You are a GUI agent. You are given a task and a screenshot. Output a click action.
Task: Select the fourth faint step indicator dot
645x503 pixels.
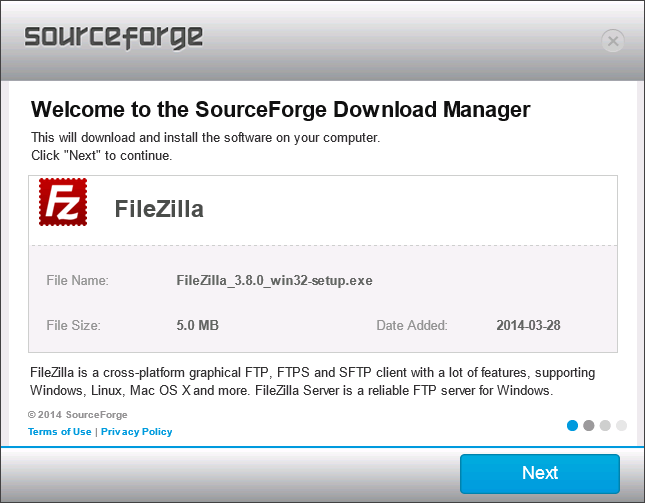[622, 425]
